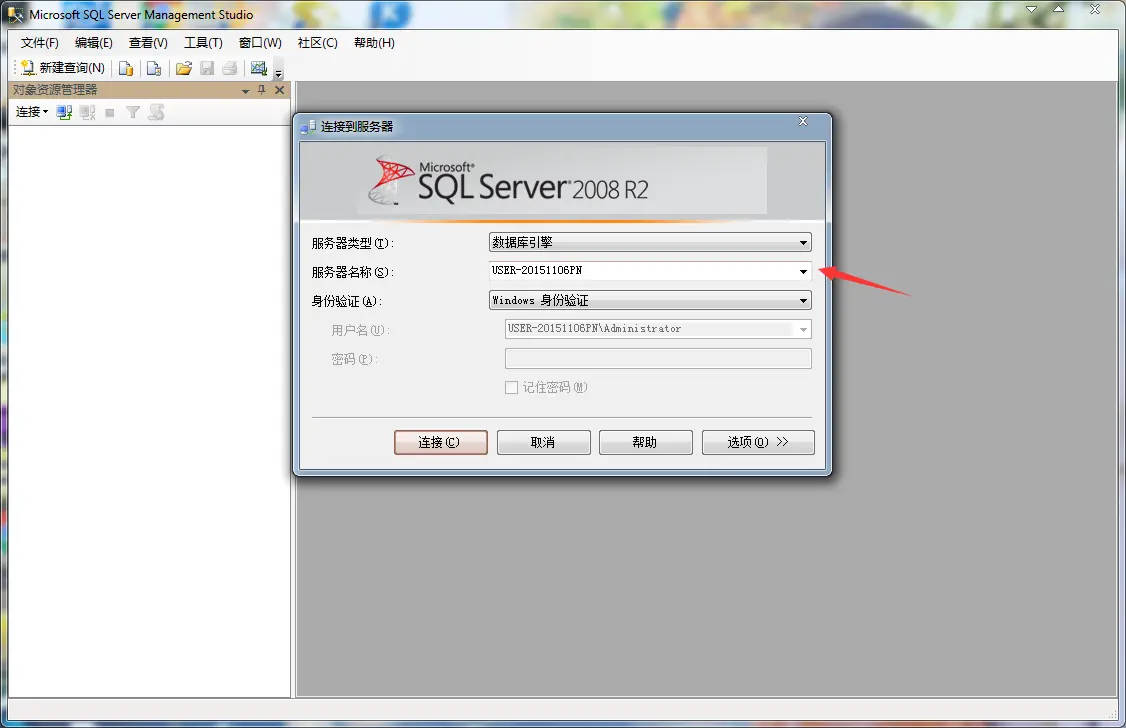1126x728 pixels.
Task: Open file via folder toolbar icon
Action: point(184,68)
